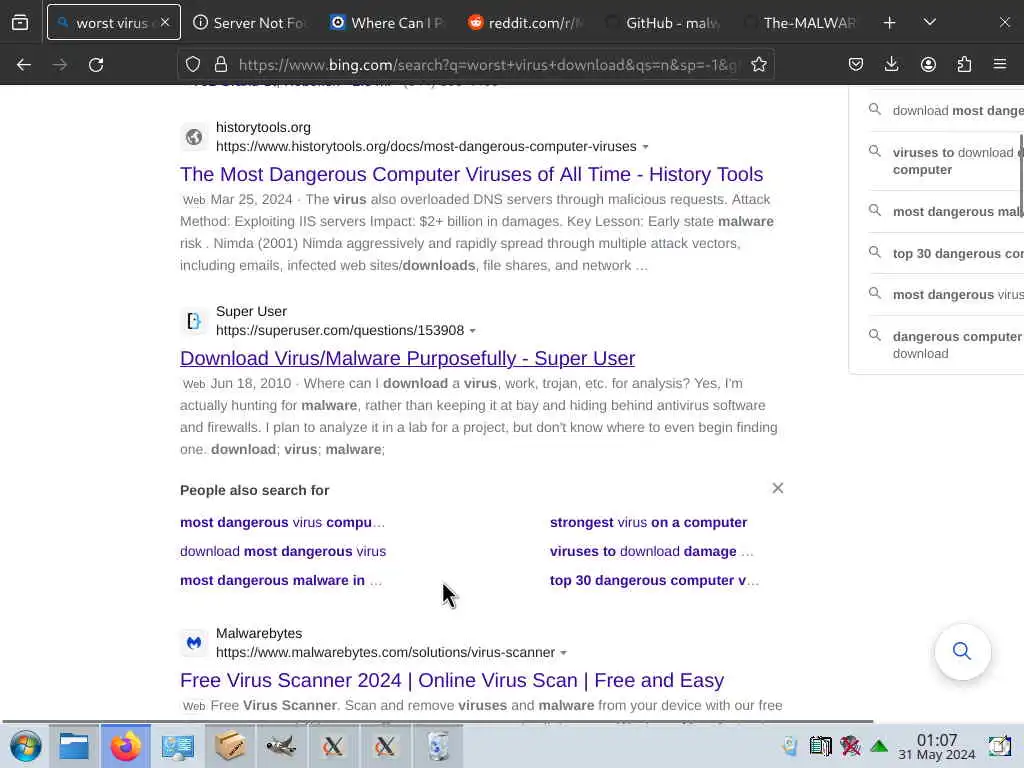The height and width of the screenshot is (768, 1024).
Task: Open the trash bin taskbar icon
Action: pyautogui.click(x=438, y=746)
